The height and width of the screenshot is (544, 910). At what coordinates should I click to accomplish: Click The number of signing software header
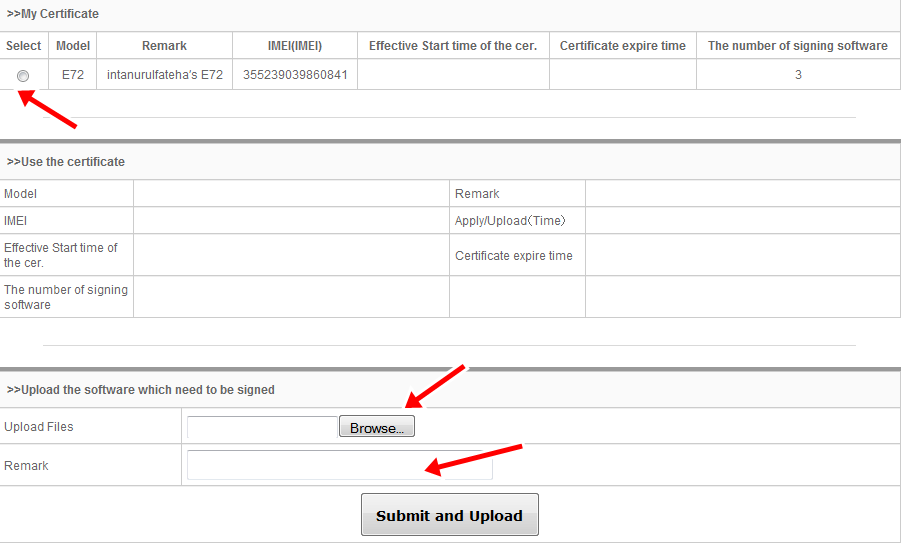pos(798,46)
